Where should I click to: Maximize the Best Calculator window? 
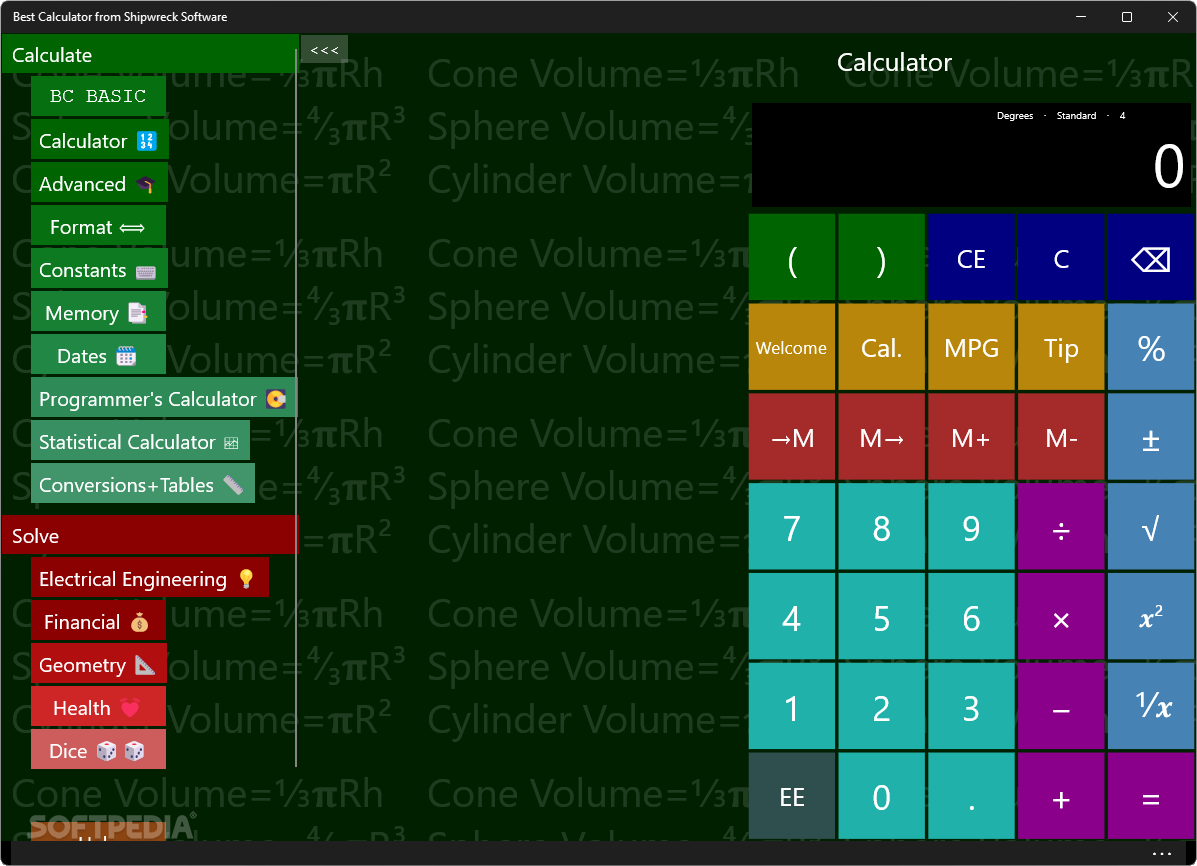coord(1126,17)
